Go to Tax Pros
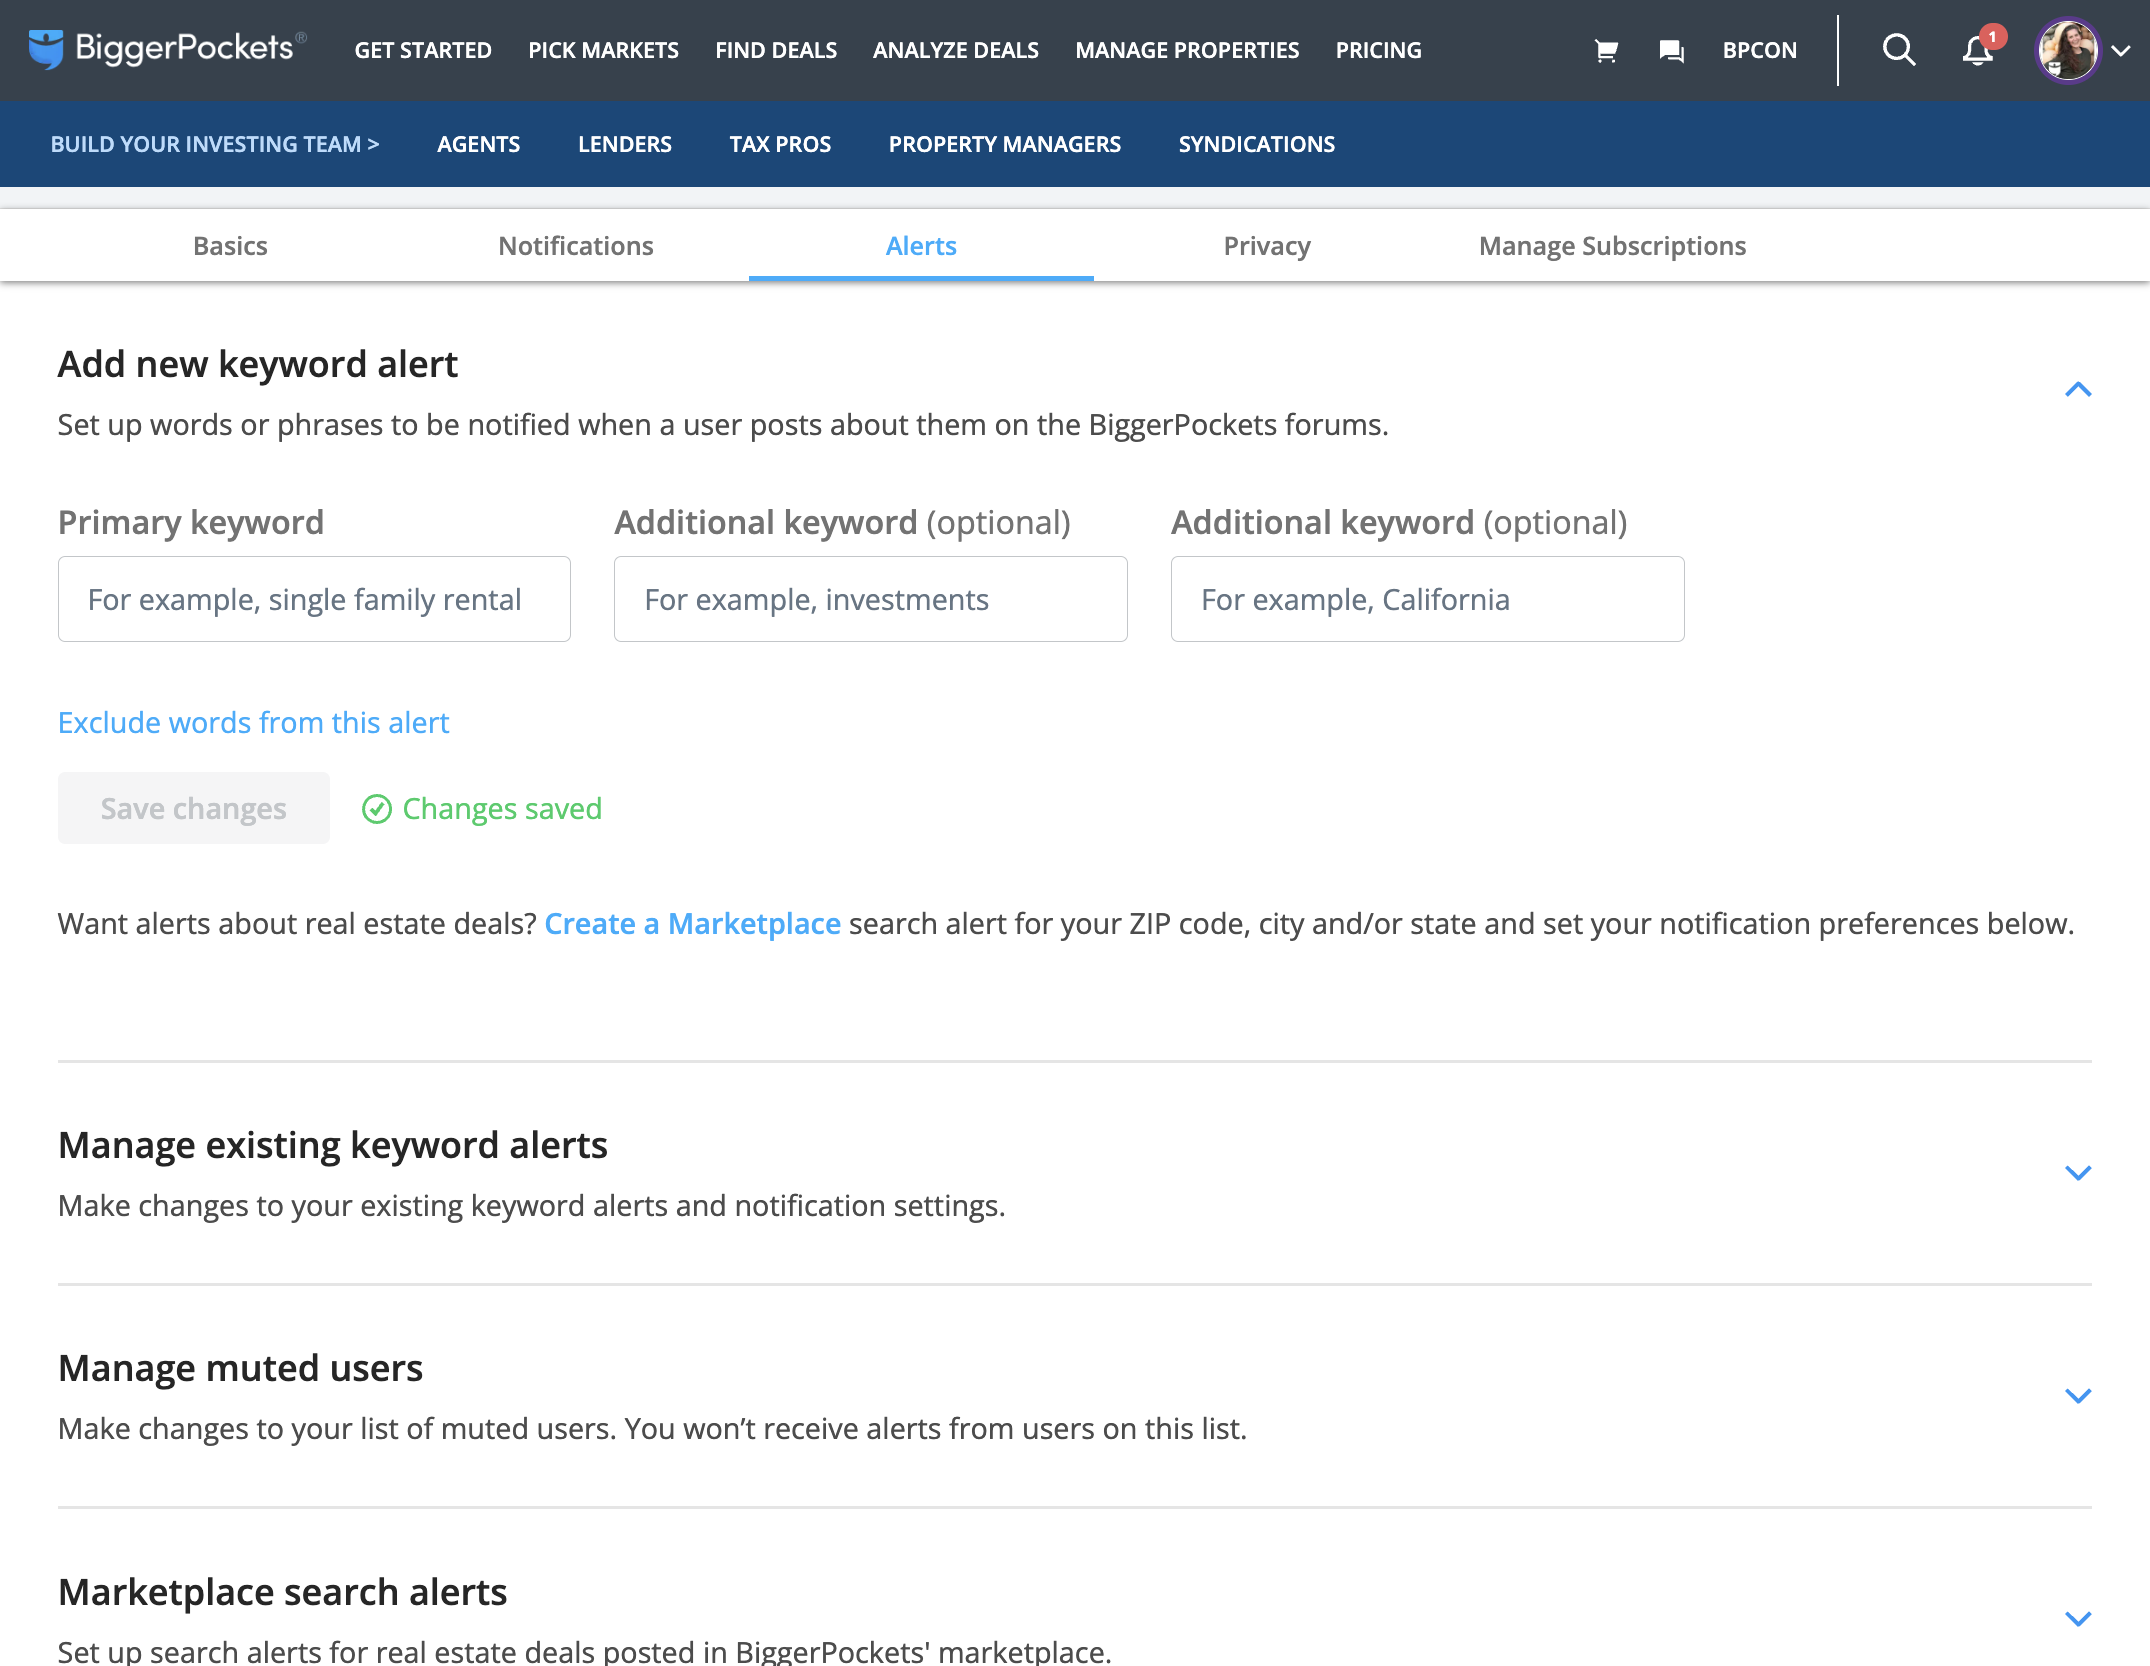The width and height of the screenshot is (2150, 1666). coord(780,144)
